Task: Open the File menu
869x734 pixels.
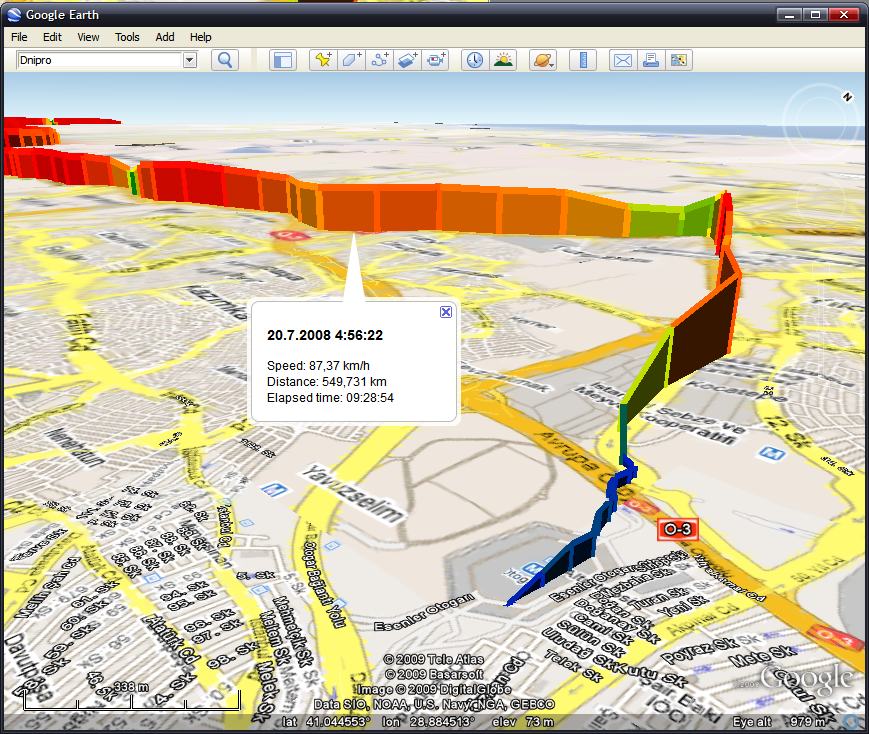Action: point(19,37)
